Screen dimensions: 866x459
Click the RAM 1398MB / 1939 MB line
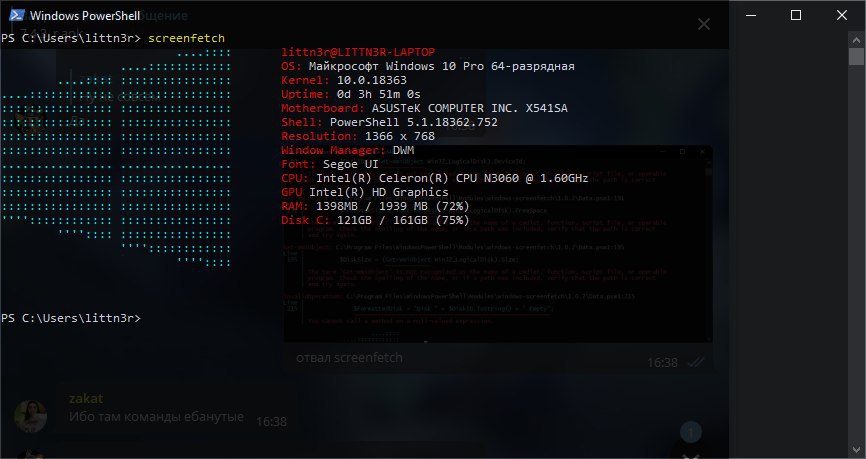pos(376,206)
